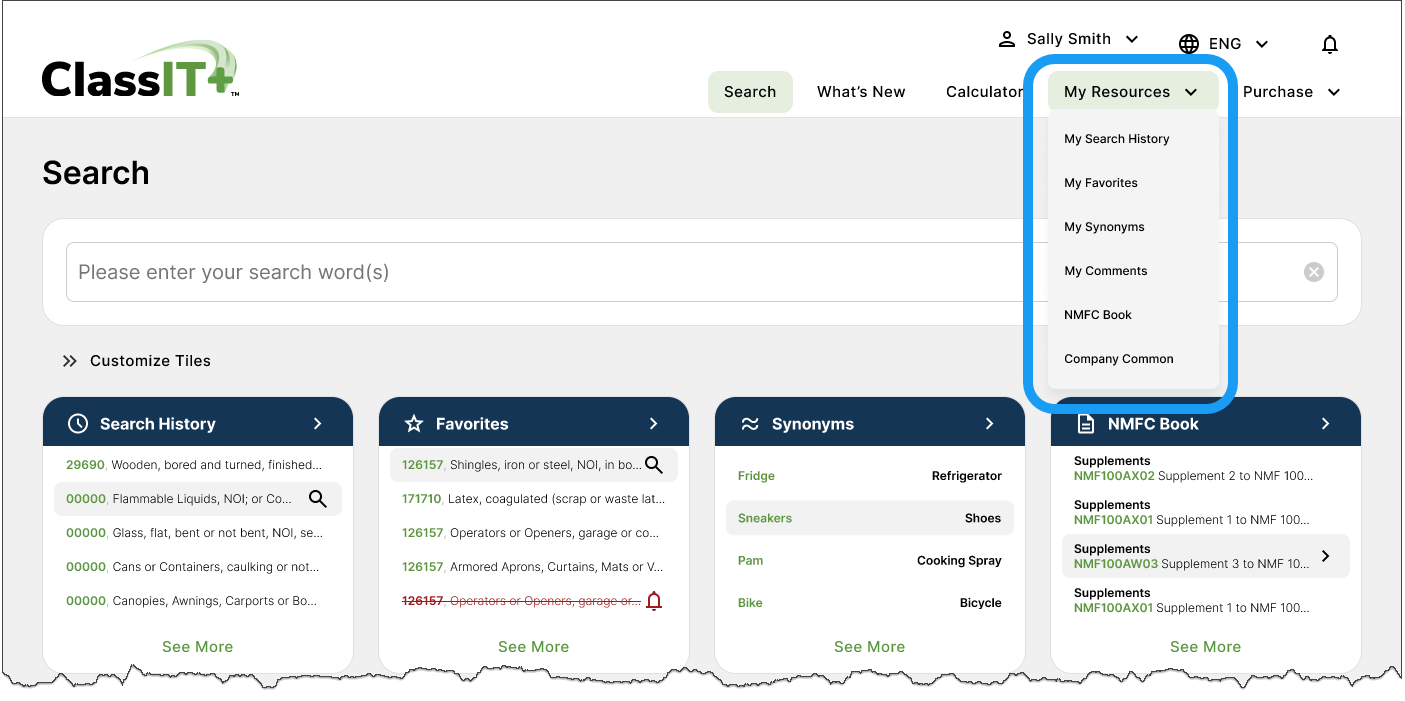Click See More under Synonyms
The width and height of the screenshot is (1405, 701).
pyautogui.click(x=869, y=647)
